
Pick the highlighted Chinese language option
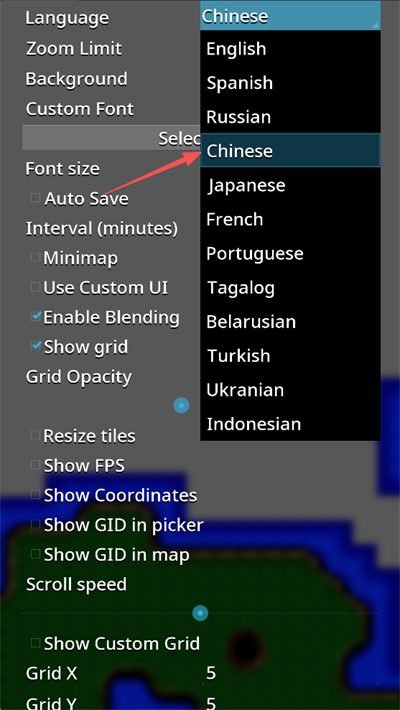click(x=290, y=151)
